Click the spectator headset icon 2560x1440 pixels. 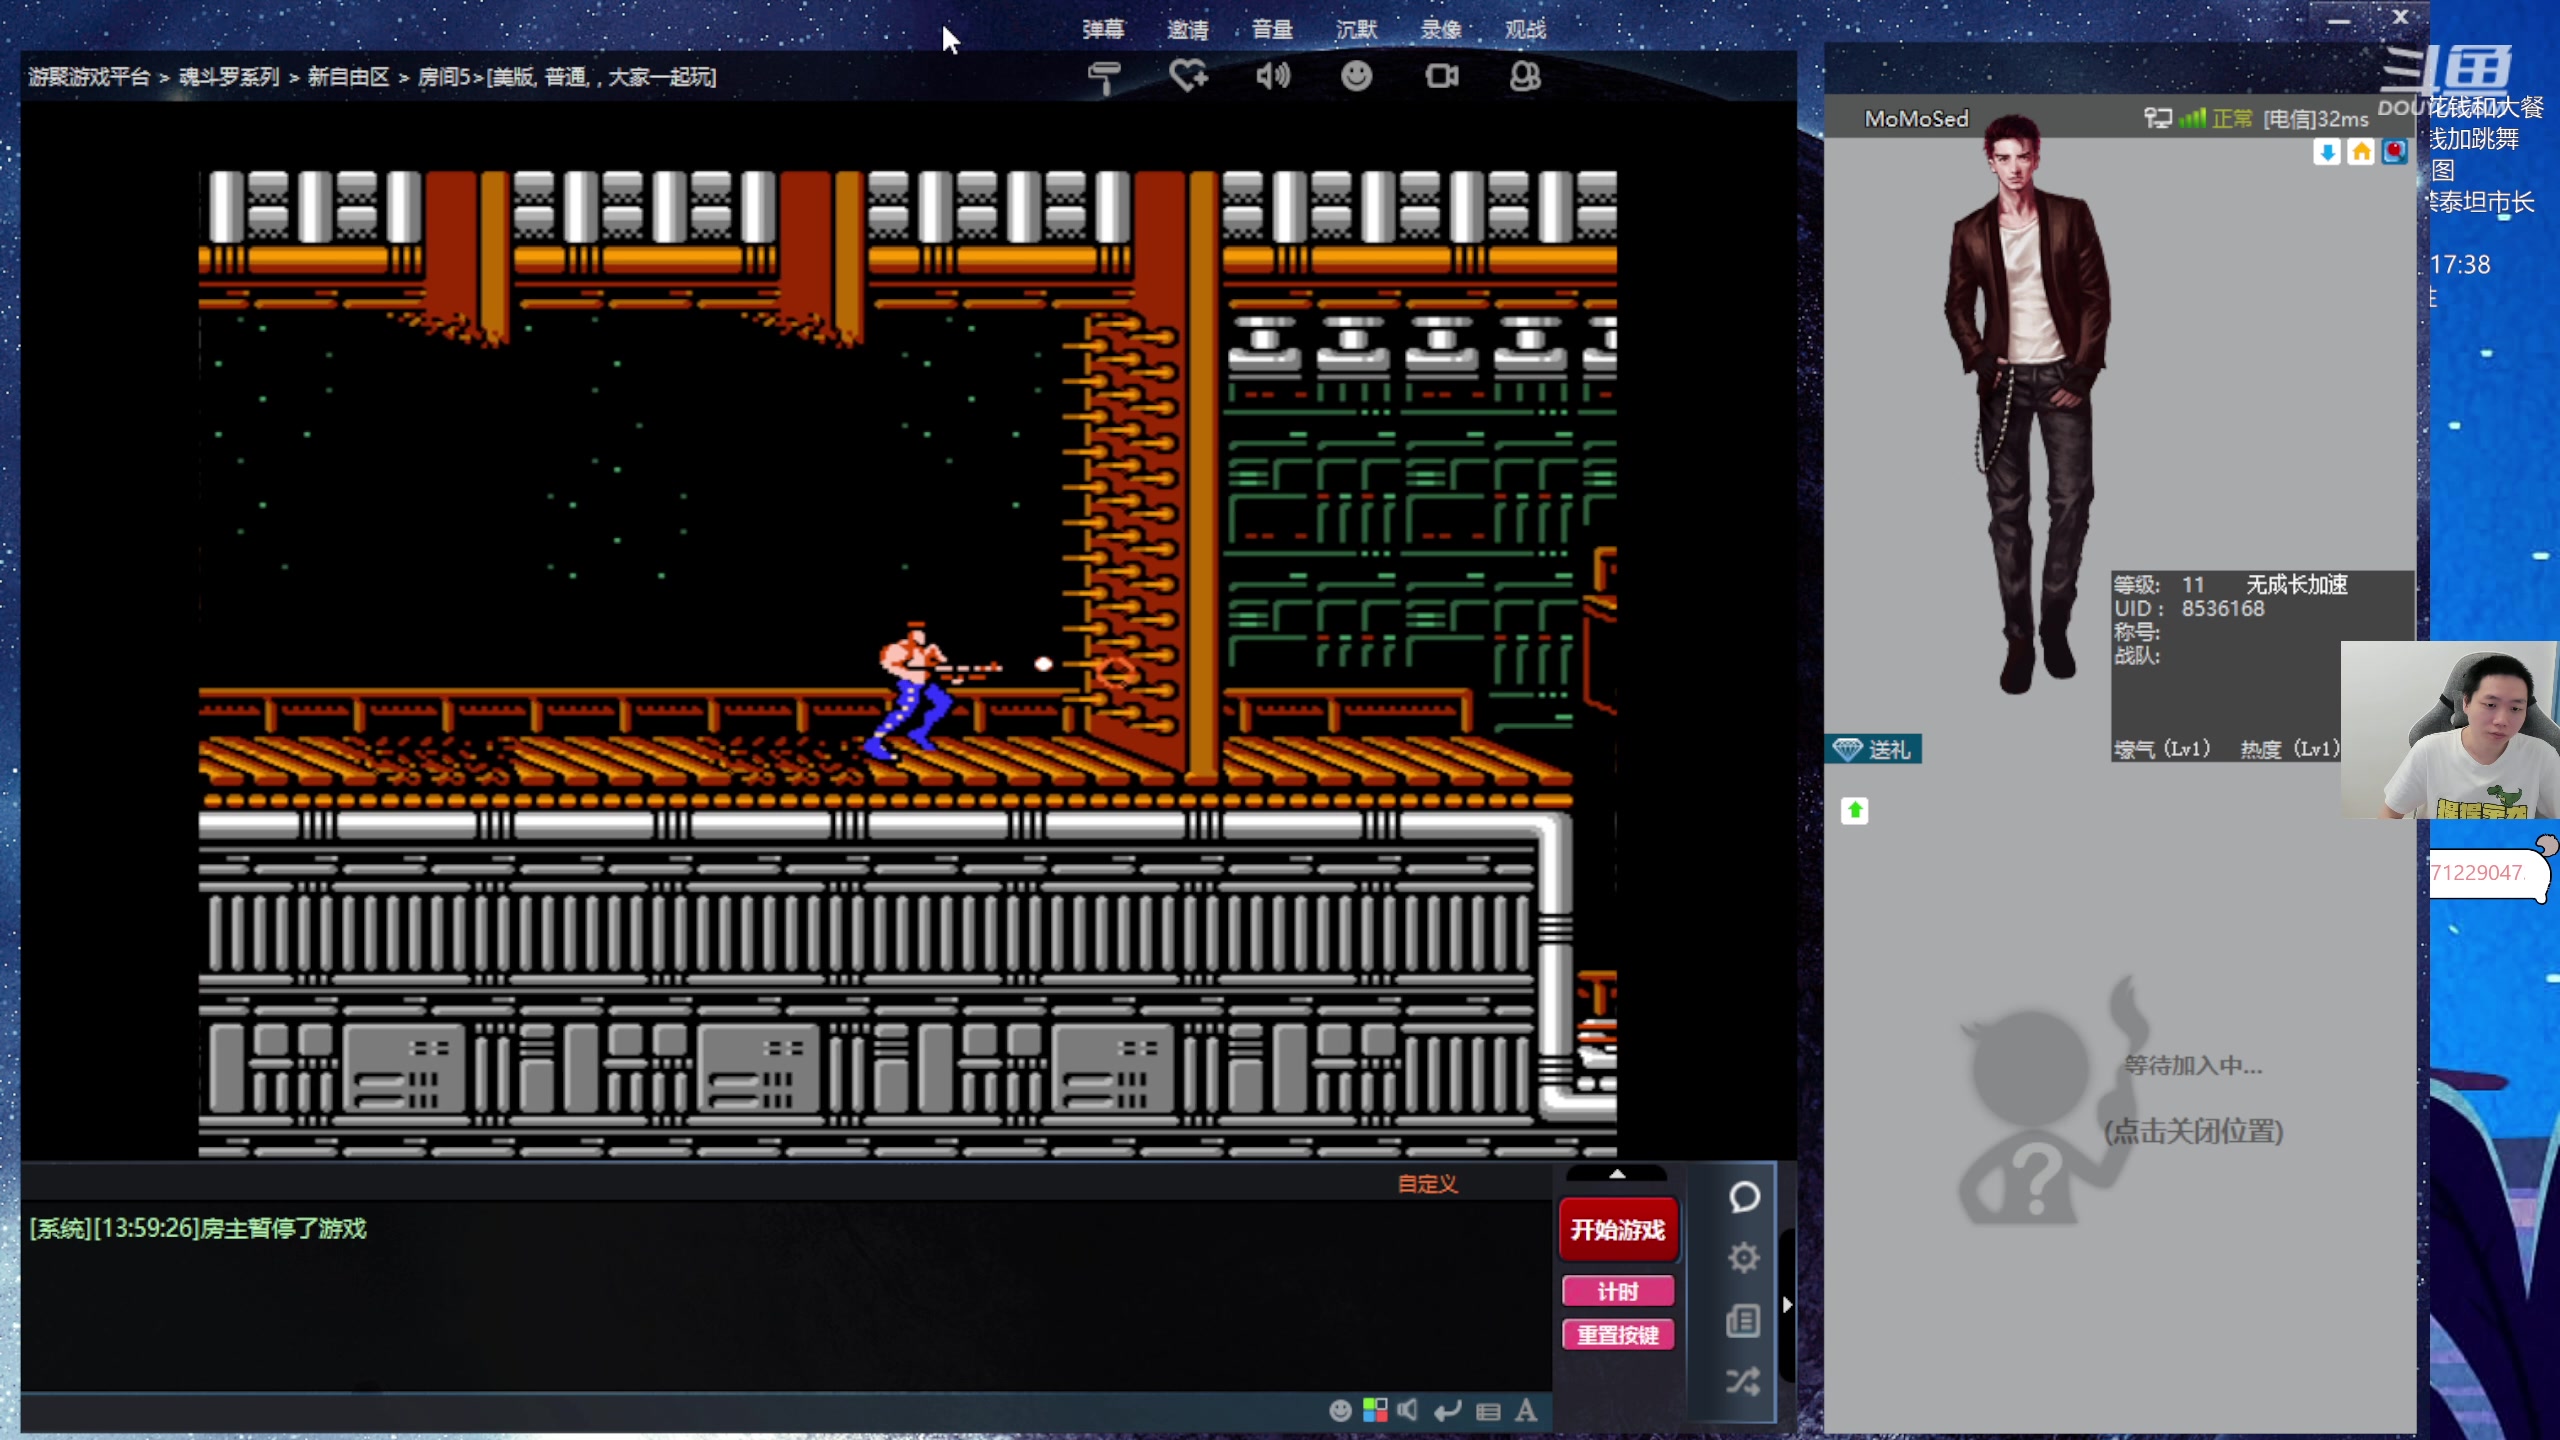[1525, 76]
